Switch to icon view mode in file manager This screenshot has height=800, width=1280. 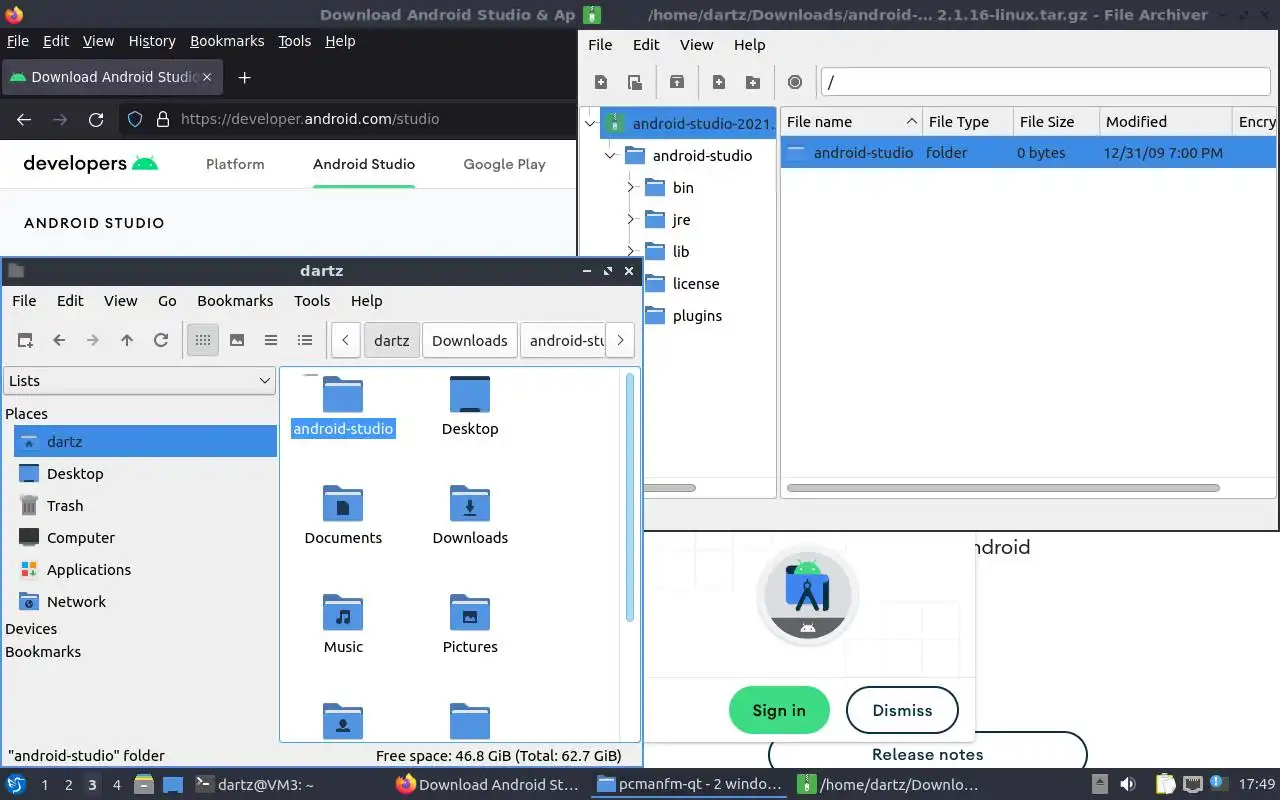click(203, 340)
